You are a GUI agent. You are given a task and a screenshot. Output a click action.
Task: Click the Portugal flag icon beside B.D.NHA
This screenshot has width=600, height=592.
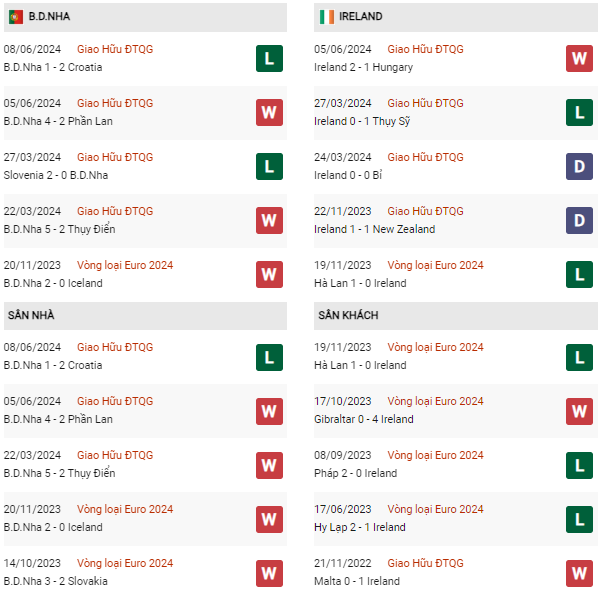(x=16, y=17)
